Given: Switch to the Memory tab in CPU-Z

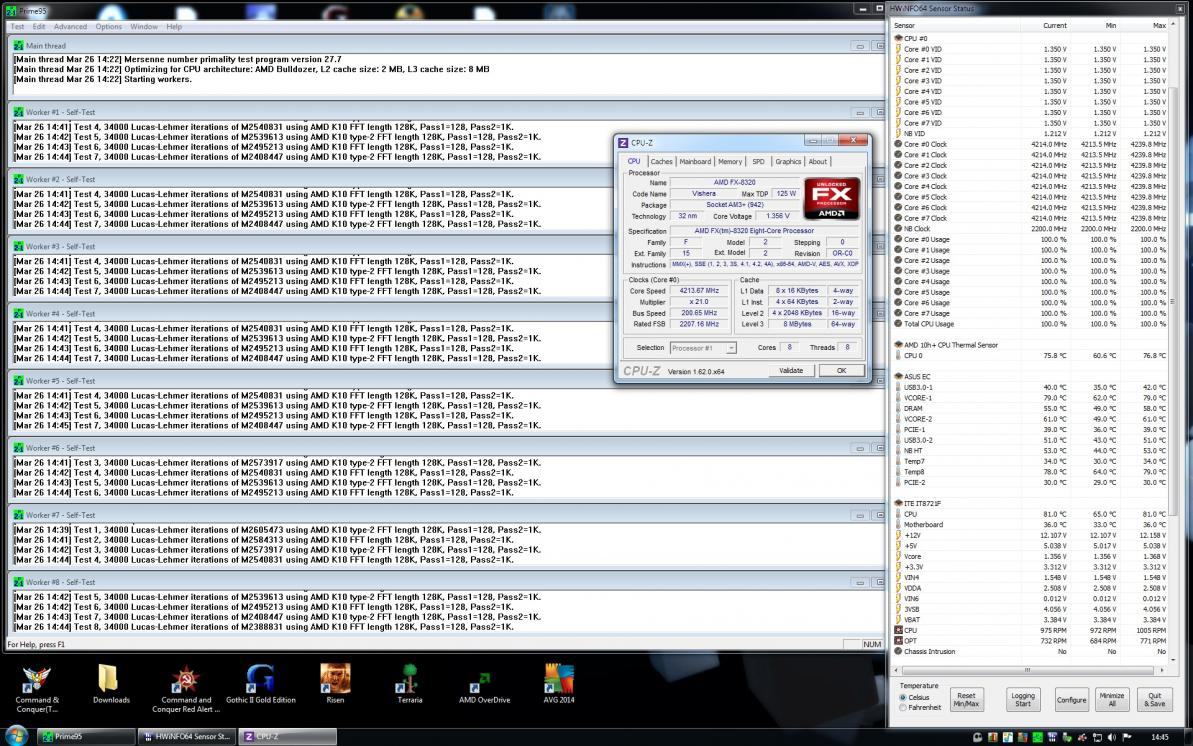Looking at the screenshot, I should coord(730,161).
